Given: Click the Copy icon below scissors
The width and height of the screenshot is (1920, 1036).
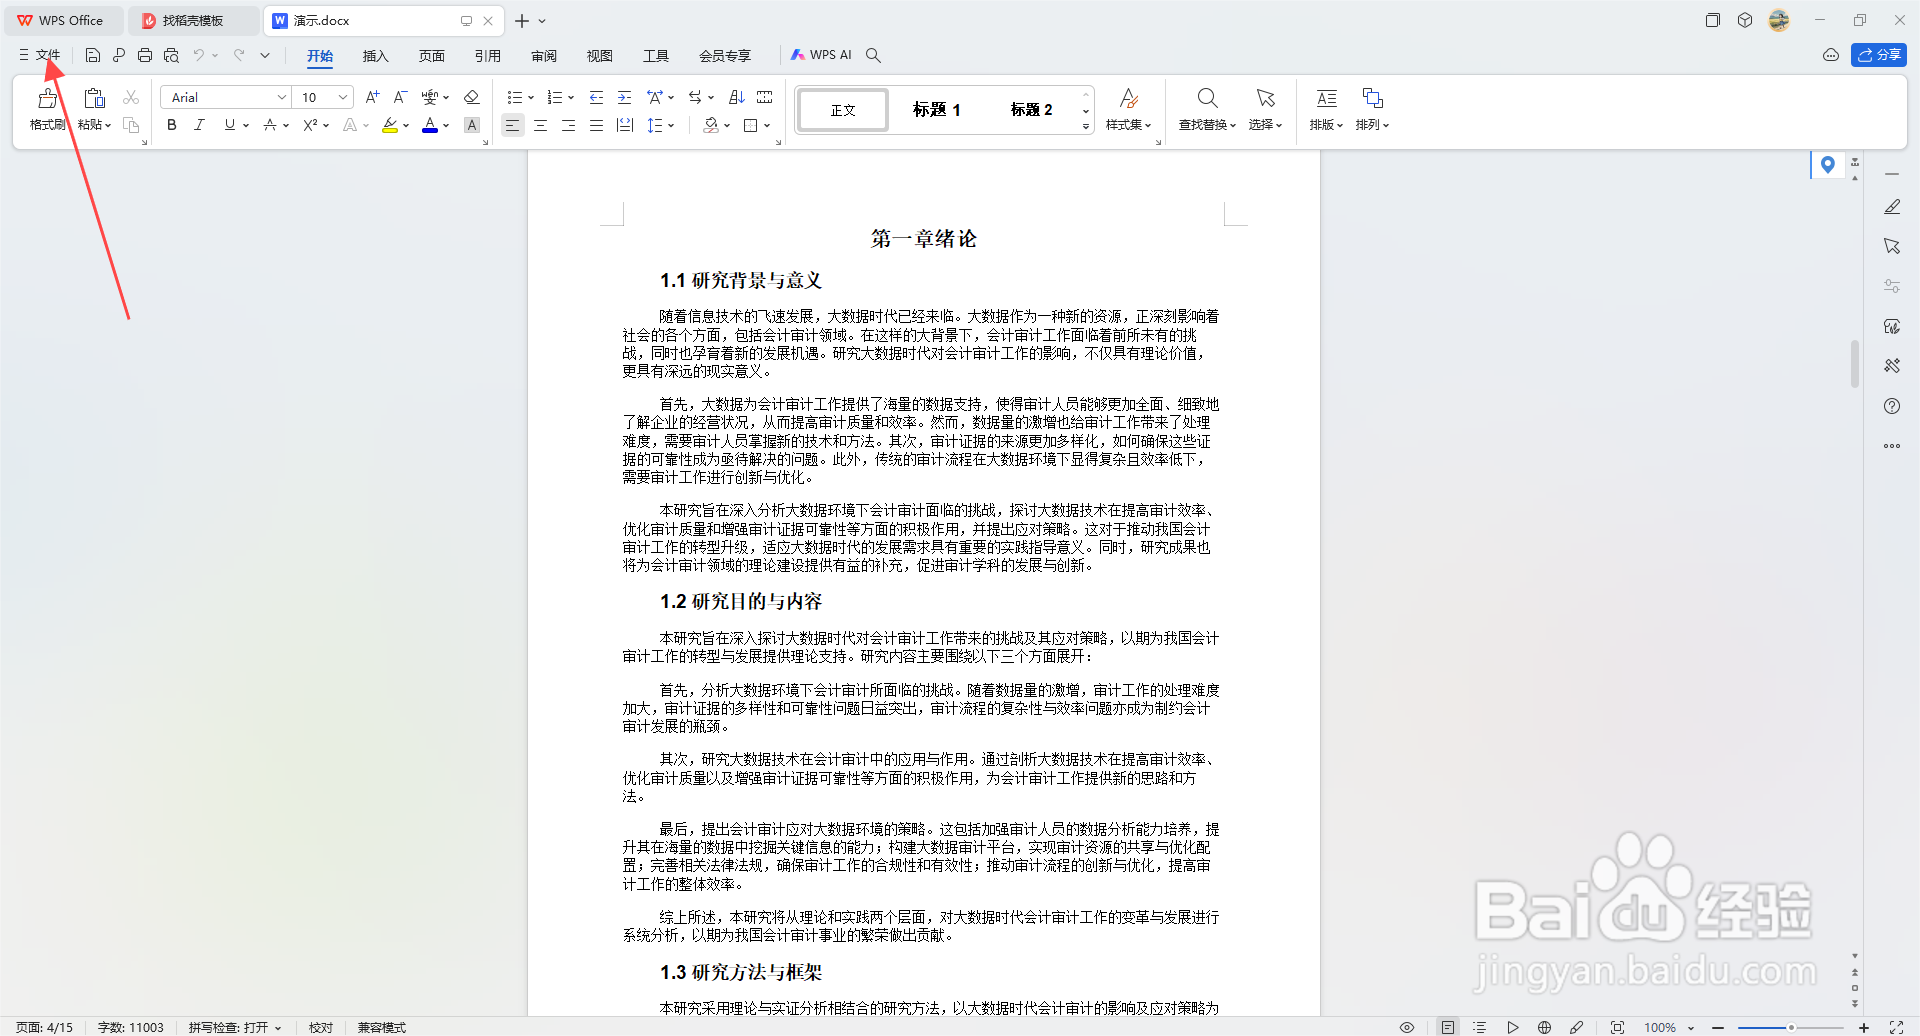Looking at the screenshot, I should [131, 125].
